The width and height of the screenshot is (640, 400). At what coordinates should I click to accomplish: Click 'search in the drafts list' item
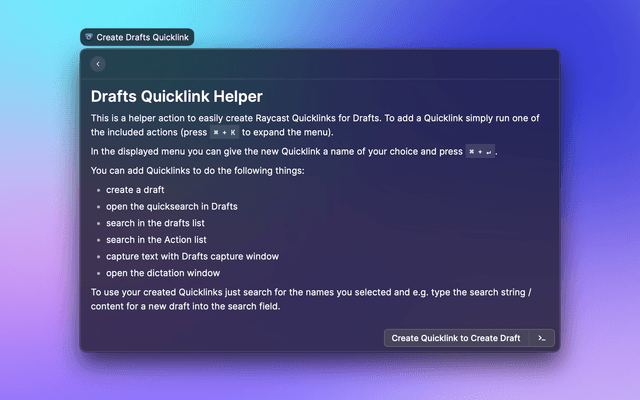155,222
